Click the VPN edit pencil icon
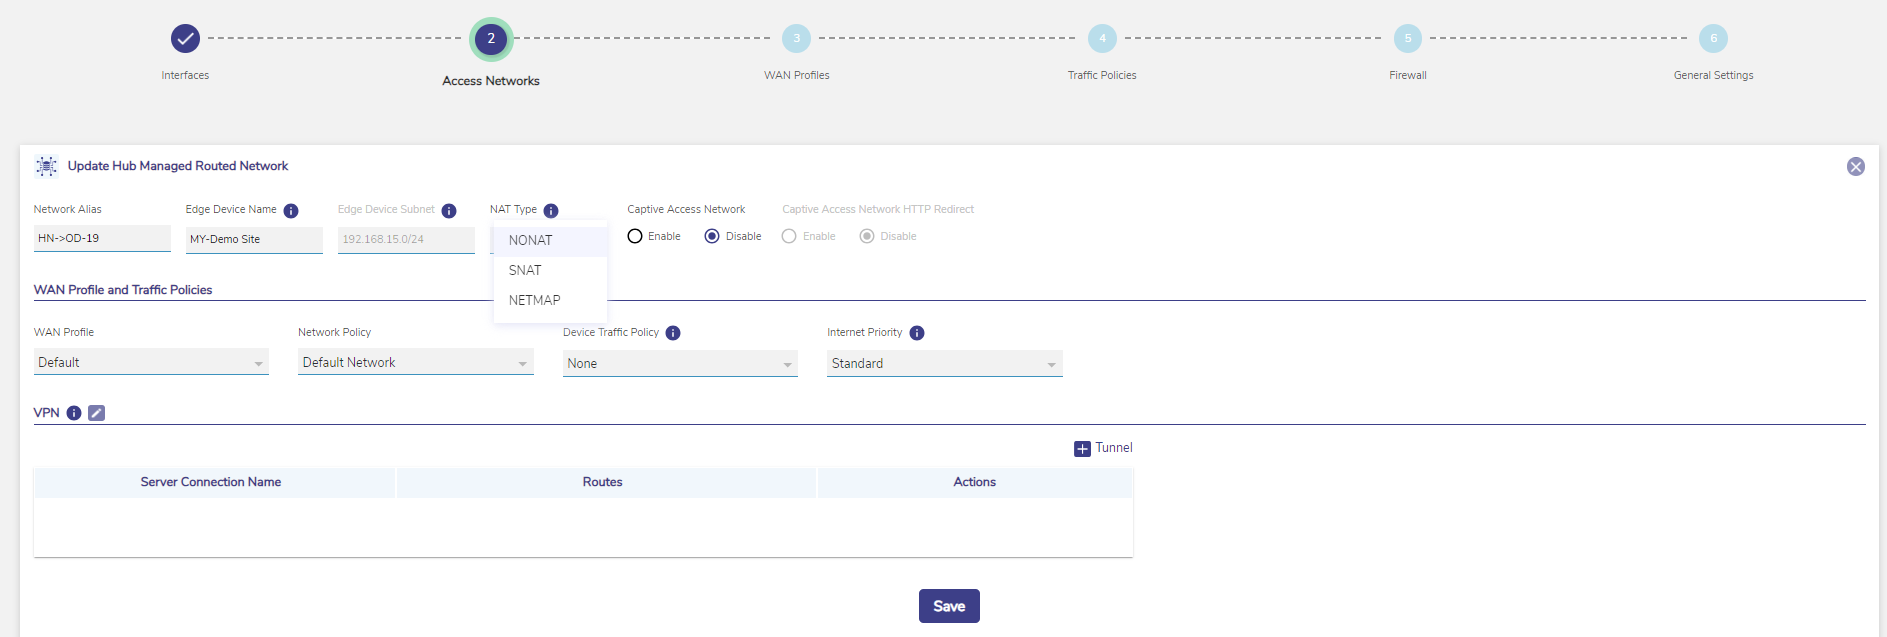The image size is (1887, 637). click(96, 413)
